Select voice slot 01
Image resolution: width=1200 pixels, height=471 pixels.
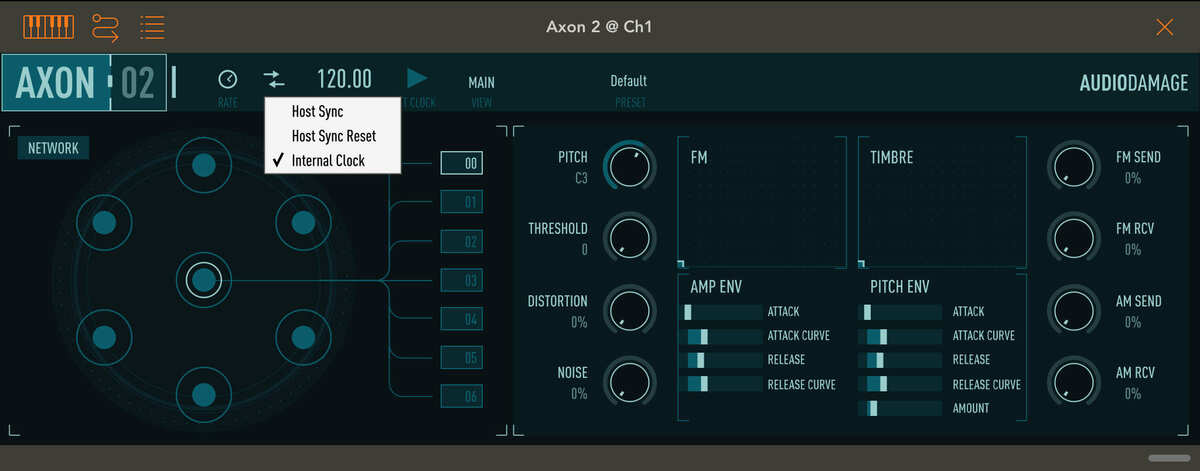462,202
